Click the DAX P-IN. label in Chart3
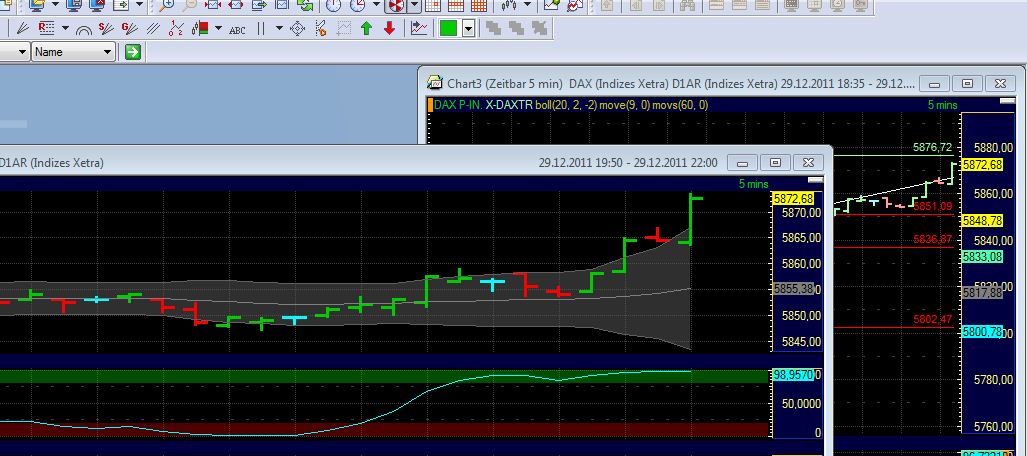The image size is (1027, 456). click(x=457, y=104)
